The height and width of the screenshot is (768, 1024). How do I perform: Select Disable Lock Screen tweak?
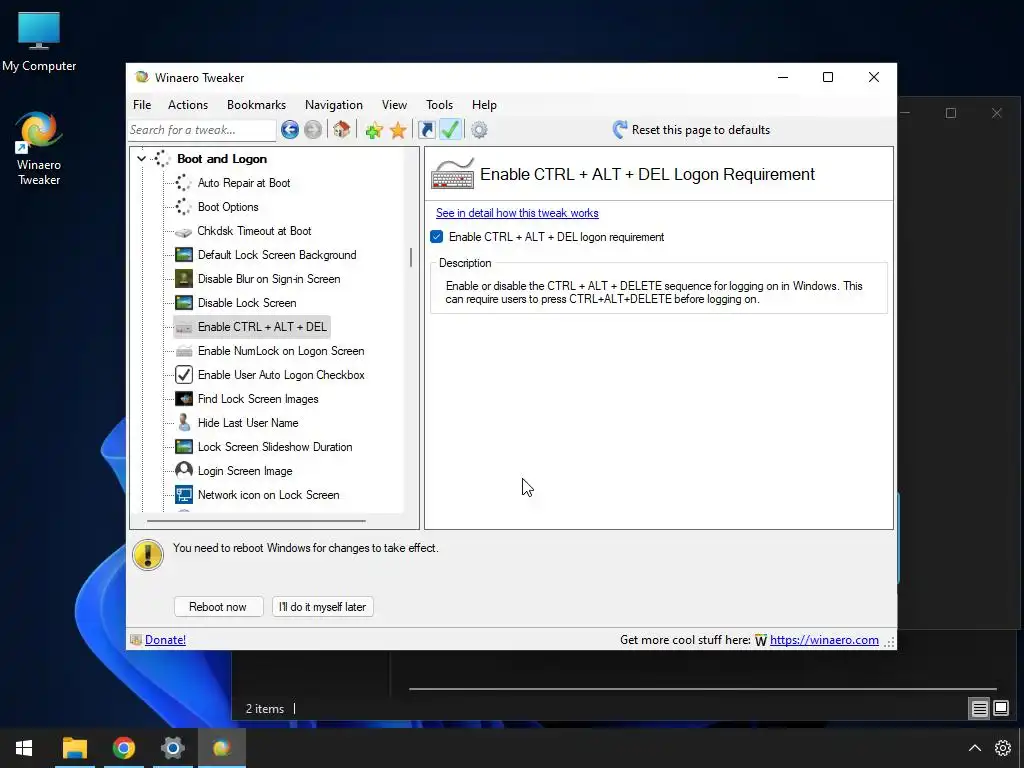(x=247, y=303)
